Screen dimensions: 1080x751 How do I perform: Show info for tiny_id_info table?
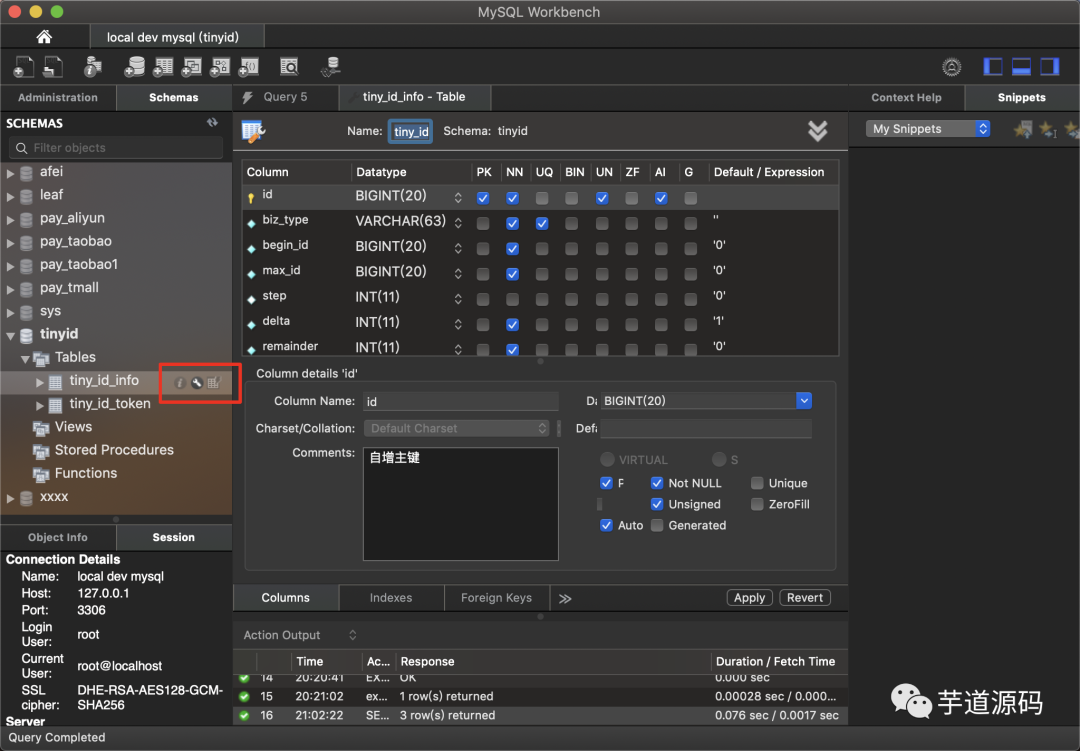coord(180,382)
